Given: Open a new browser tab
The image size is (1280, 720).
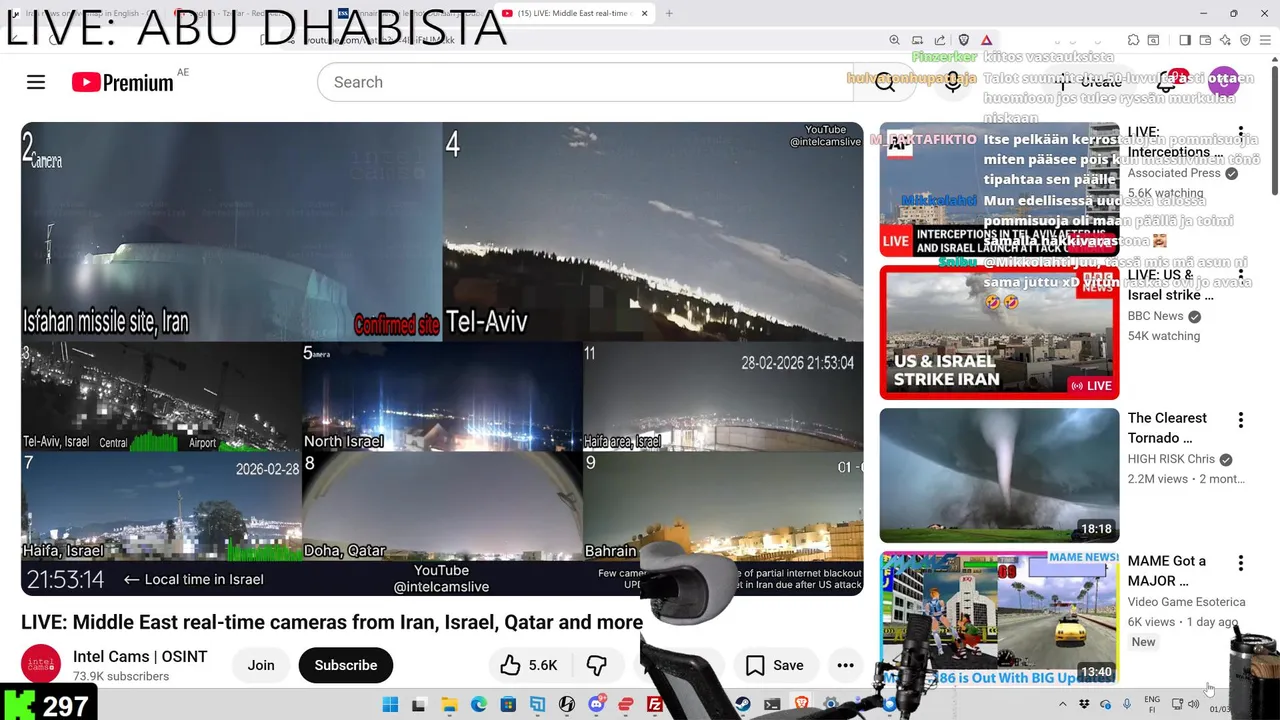Looking at the screenshot, I should [669, 13].
